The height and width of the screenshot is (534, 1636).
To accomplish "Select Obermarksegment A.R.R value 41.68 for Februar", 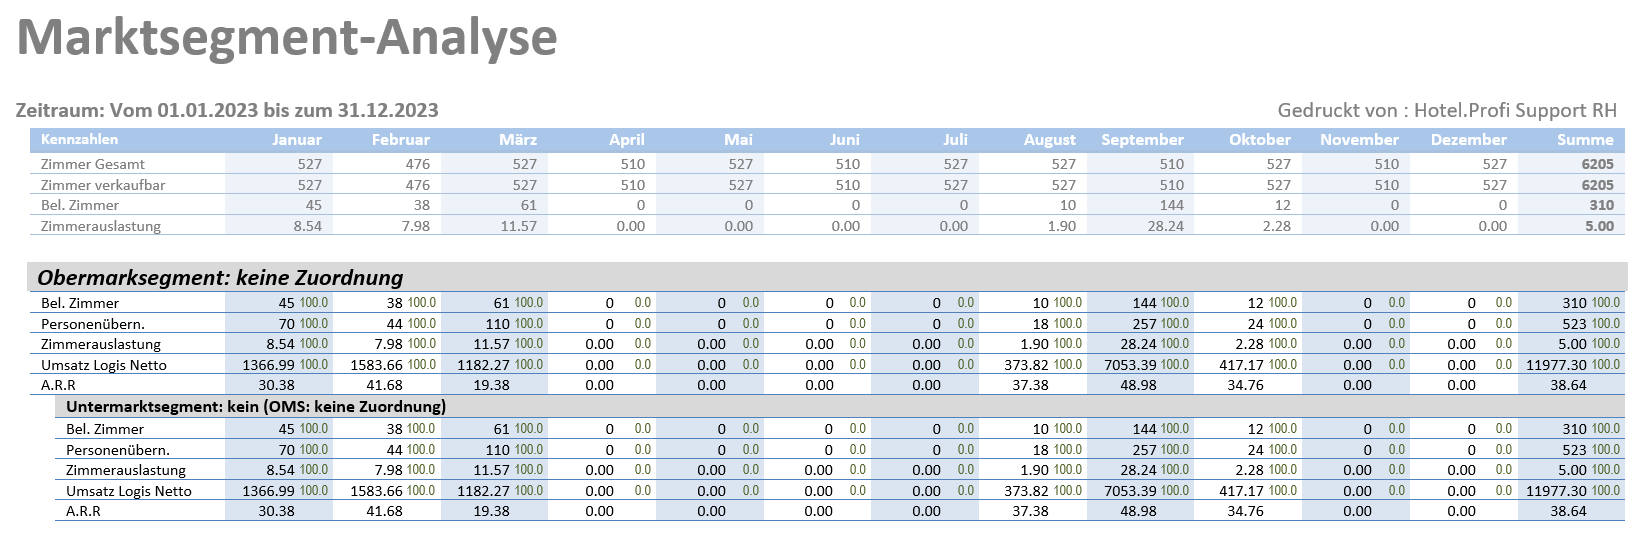I will [x=385, y=385].
